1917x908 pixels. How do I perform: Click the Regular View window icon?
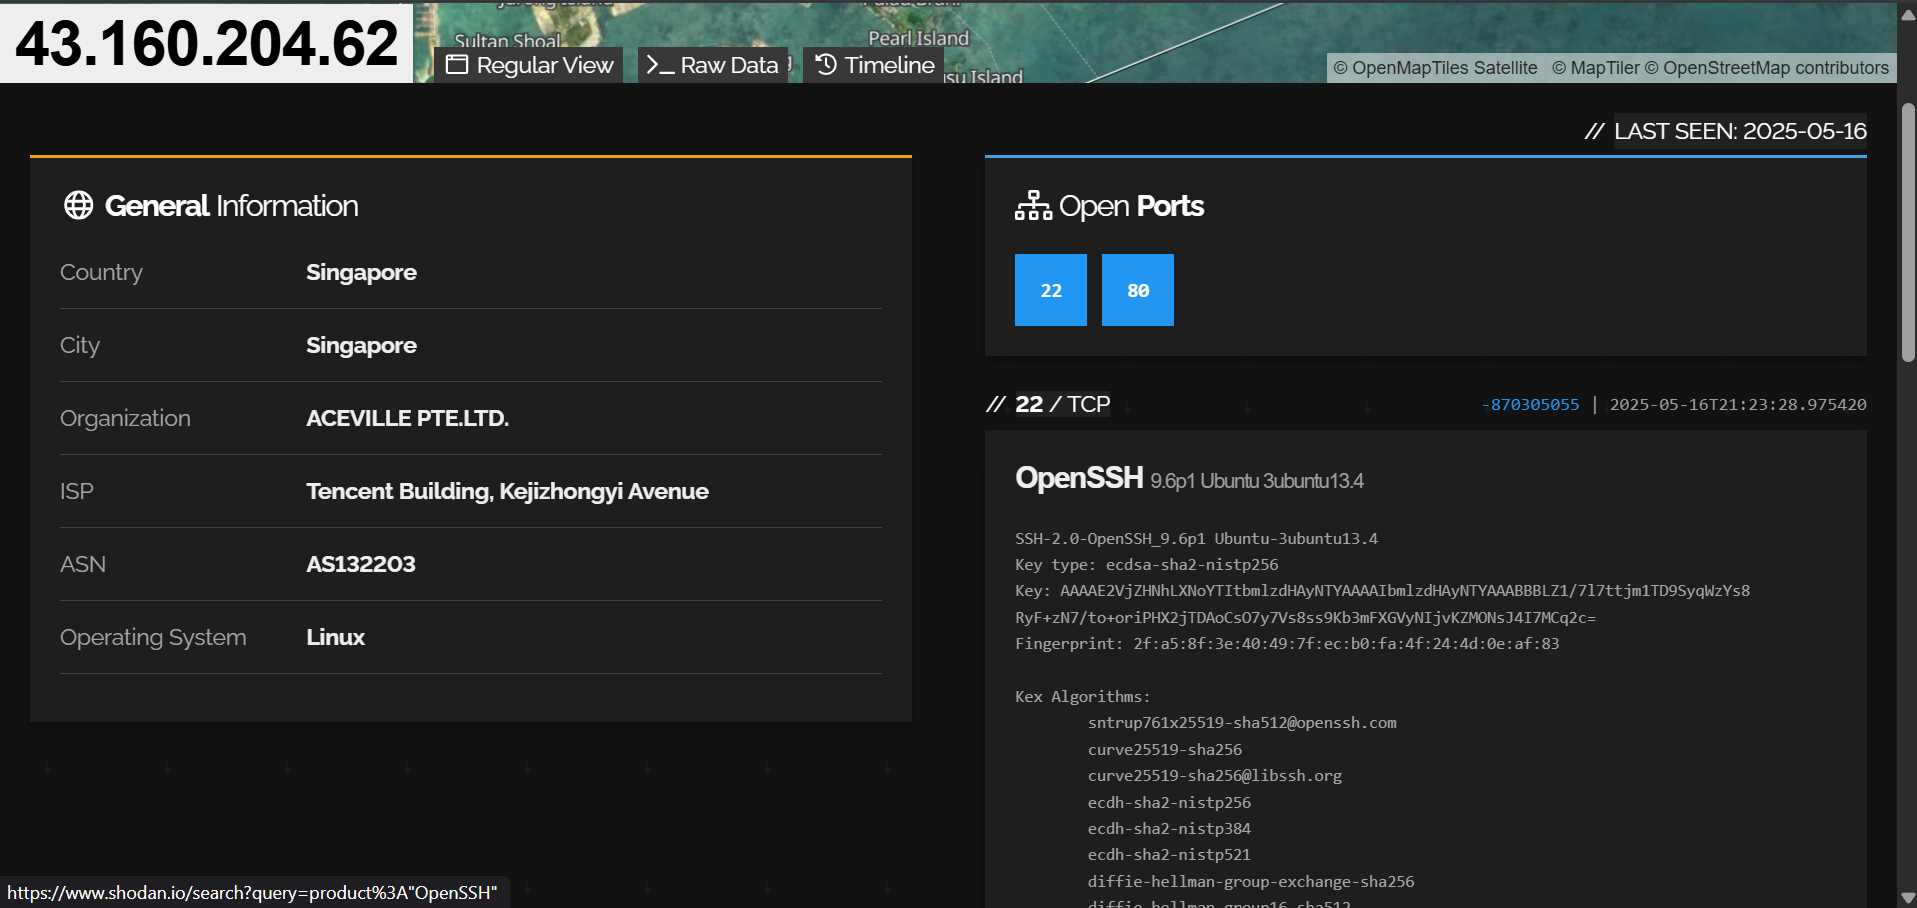pyautogui.click(x=457, y=65)
